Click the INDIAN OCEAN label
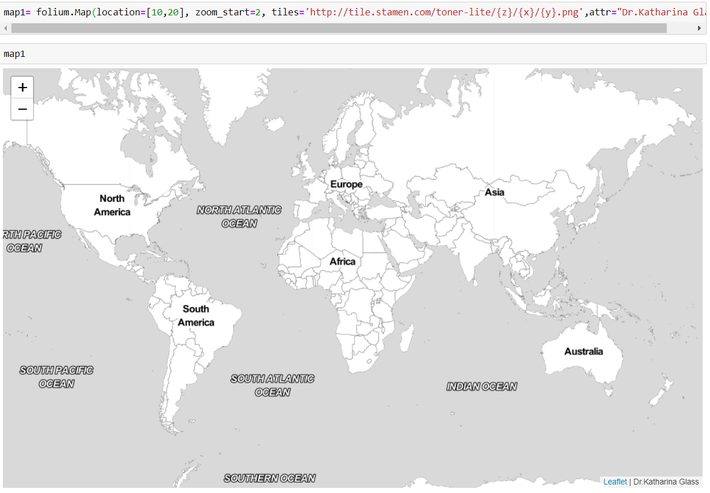This screenshot has width=710, height=493. tap(482, 386)
